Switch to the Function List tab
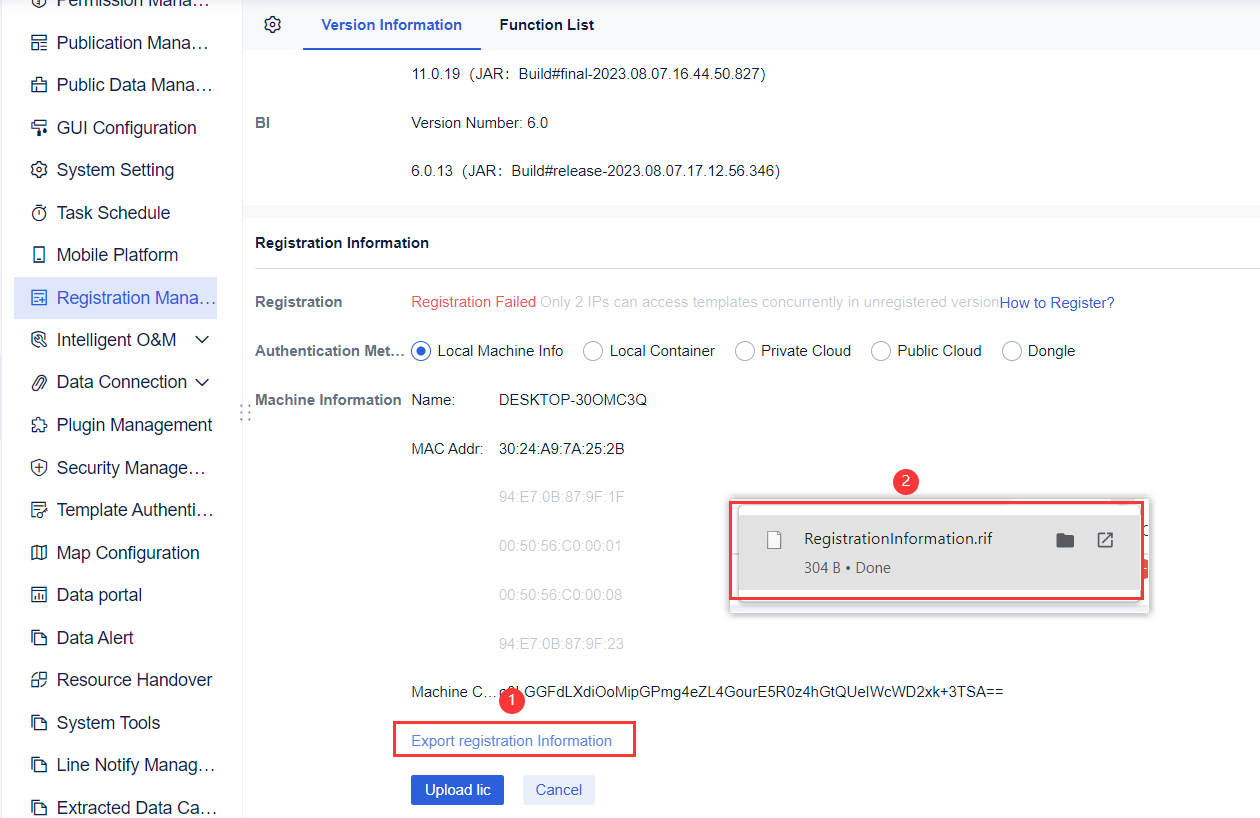 click(x=546, y=24)
